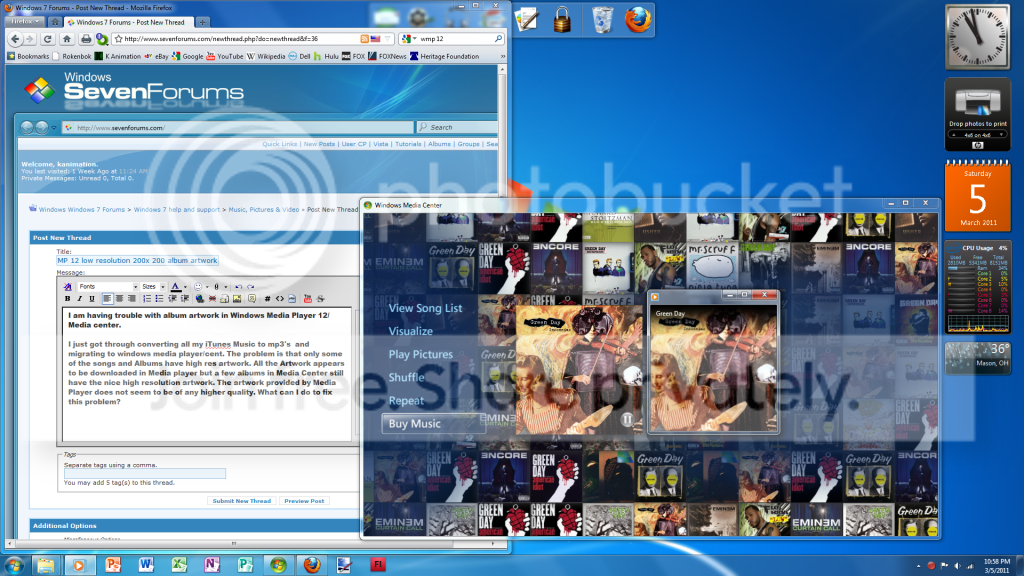Redo edit in message editor

point(251,287)
